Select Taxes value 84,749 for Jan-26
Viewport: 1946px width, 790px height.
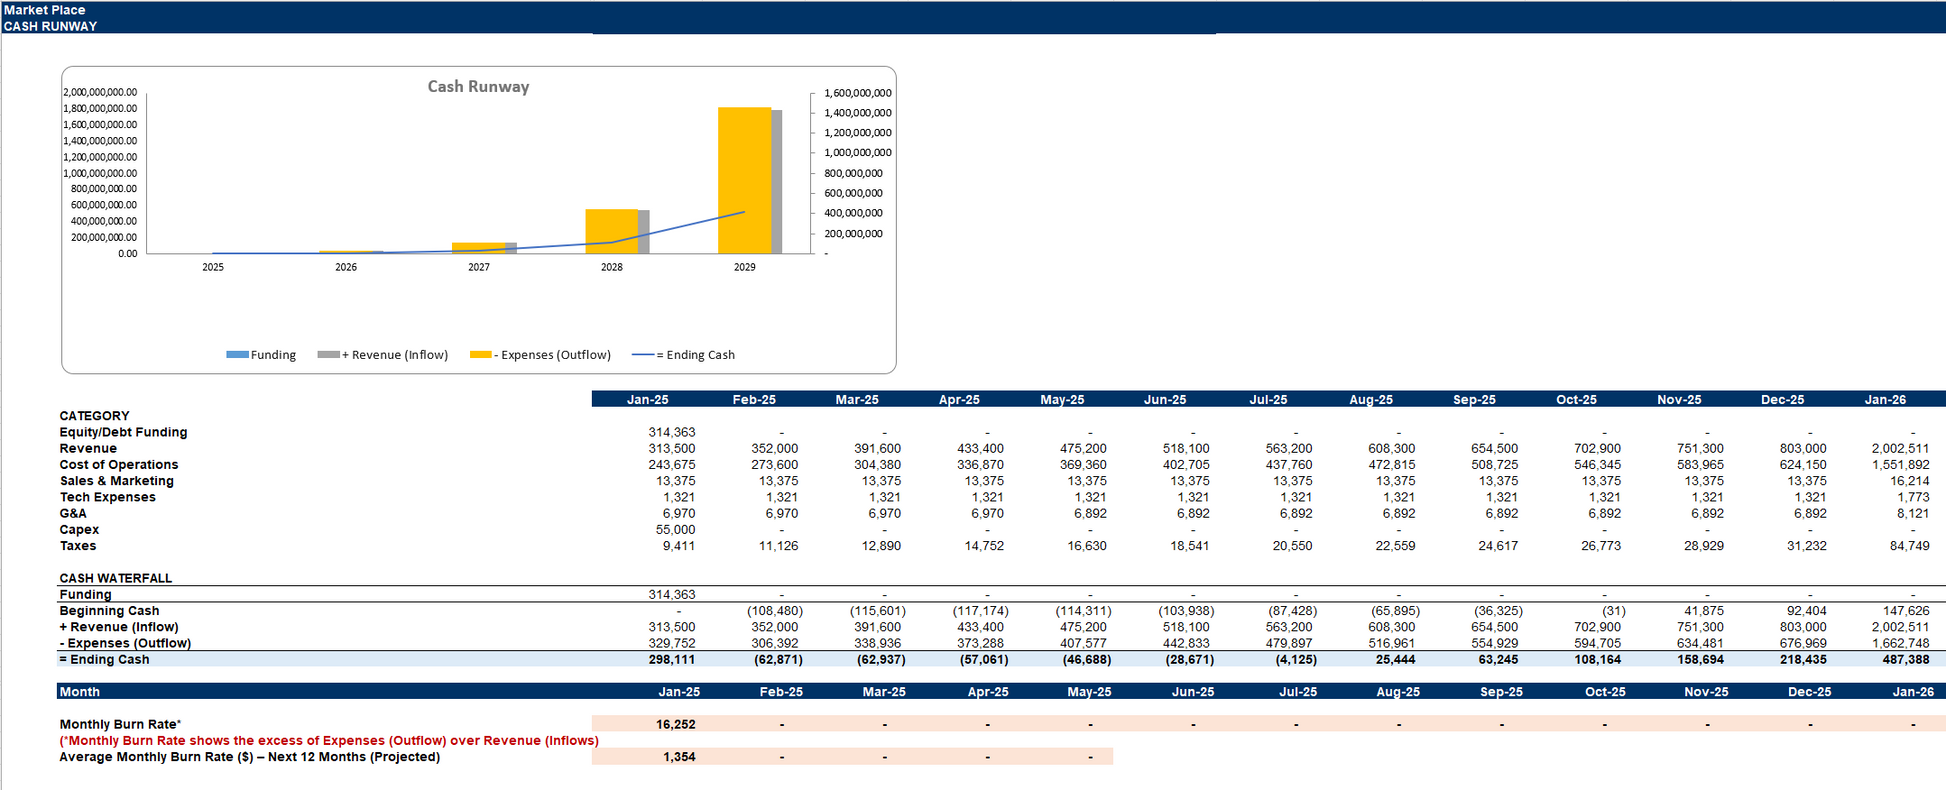(x=1909, y=546)
